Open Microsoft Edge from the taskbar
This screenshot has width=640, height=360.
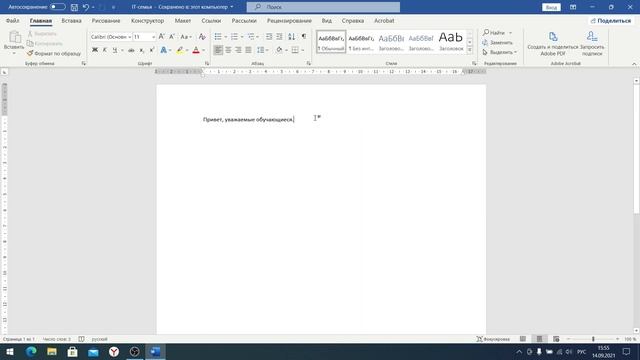point(31,351)
